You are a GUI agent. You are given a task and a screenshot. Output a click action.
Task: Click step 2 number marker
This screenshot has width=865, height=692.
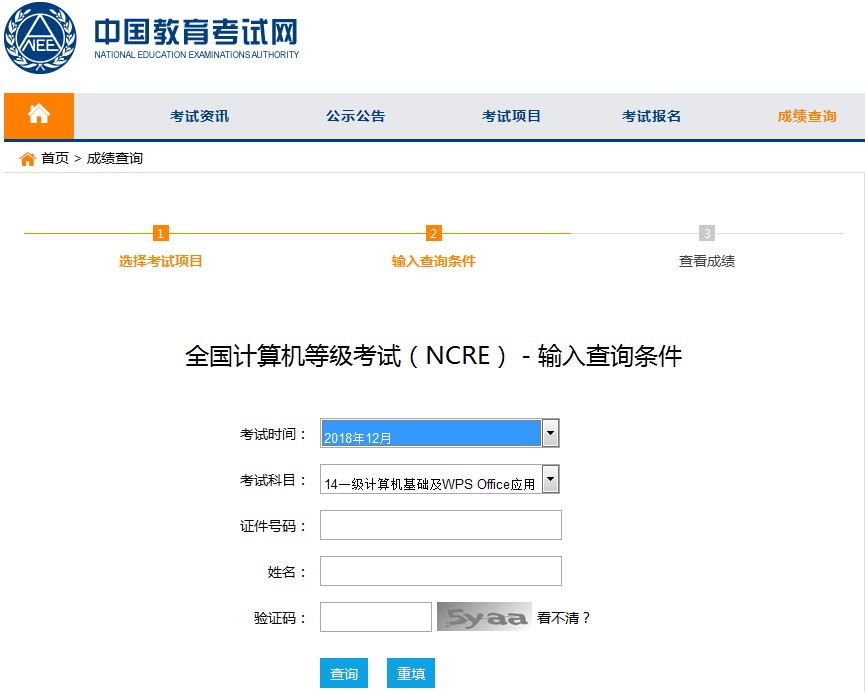pos(433,233)
